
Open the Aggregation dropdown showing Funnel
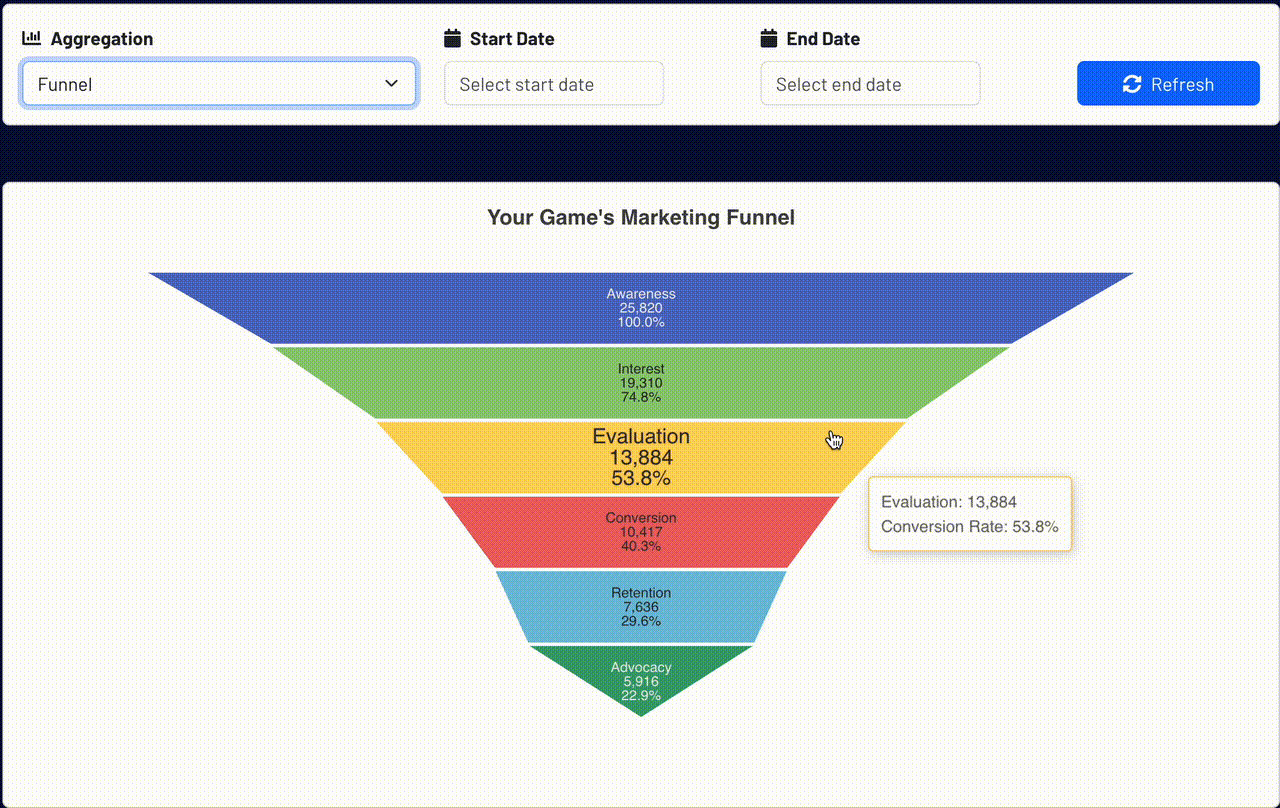pos(219,84)
